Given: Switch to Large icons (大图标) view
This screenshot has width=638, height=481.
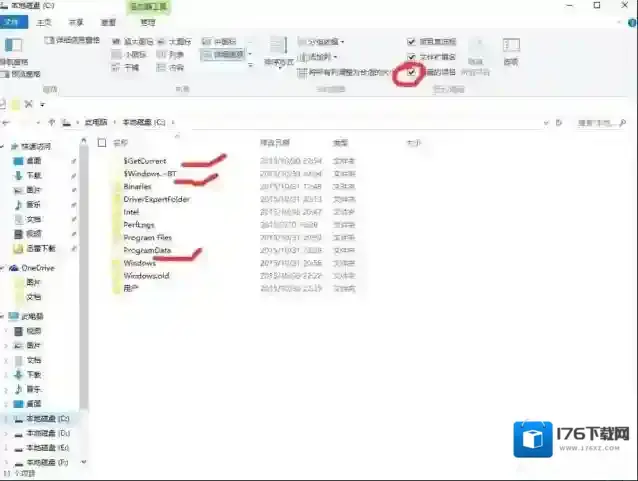Looking at the screenshot, I should [x=174, y=42].
